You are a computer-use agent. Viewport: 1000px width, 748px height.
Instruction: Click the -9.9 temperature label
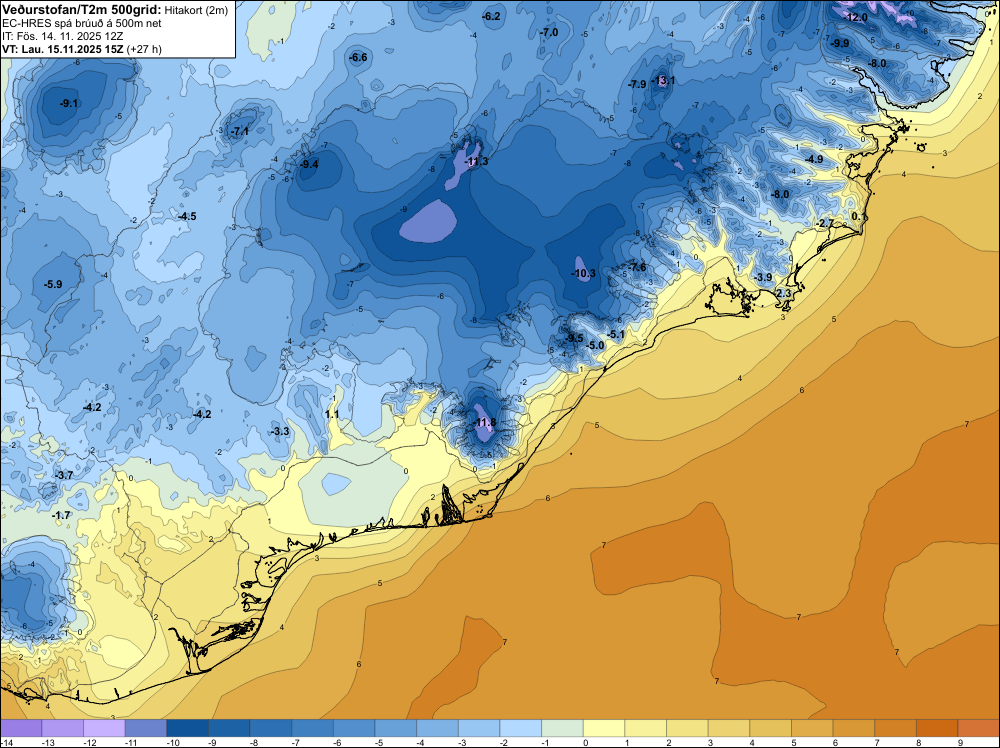[x=840, y=43]
